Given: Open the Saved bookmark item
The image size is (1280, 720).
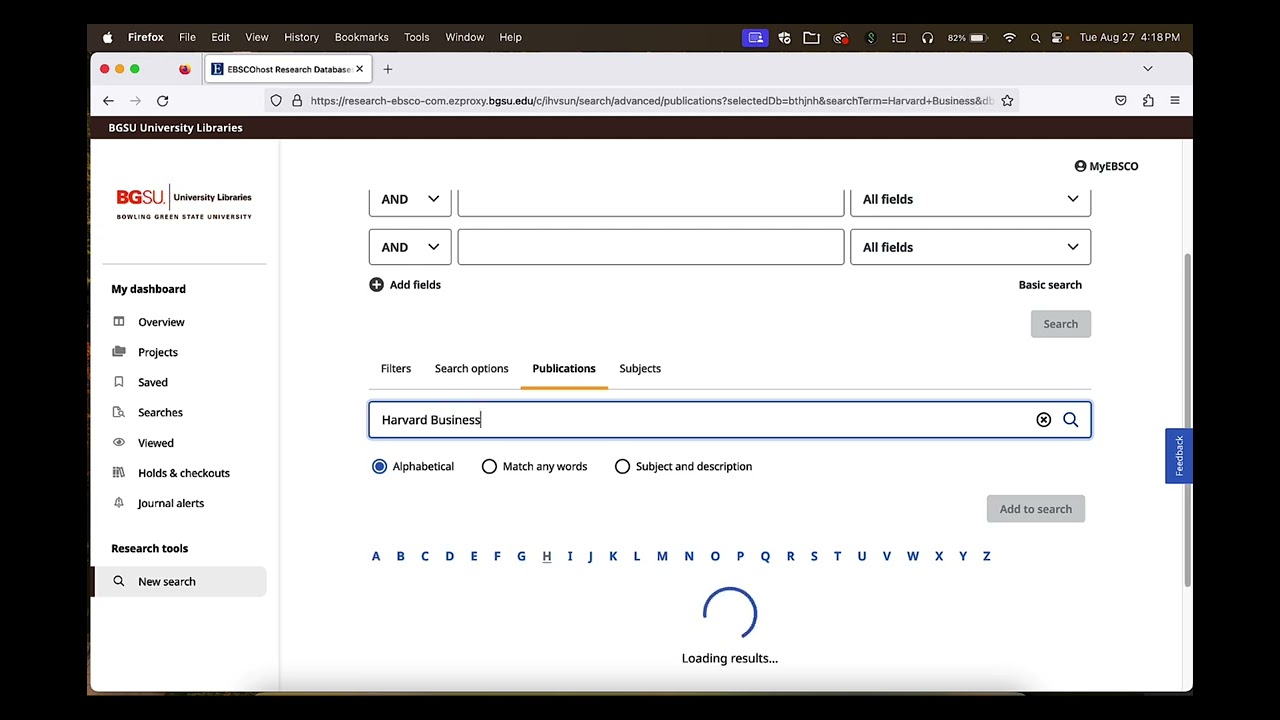Looking at the screenshot, I should click(x=153, y=382).
